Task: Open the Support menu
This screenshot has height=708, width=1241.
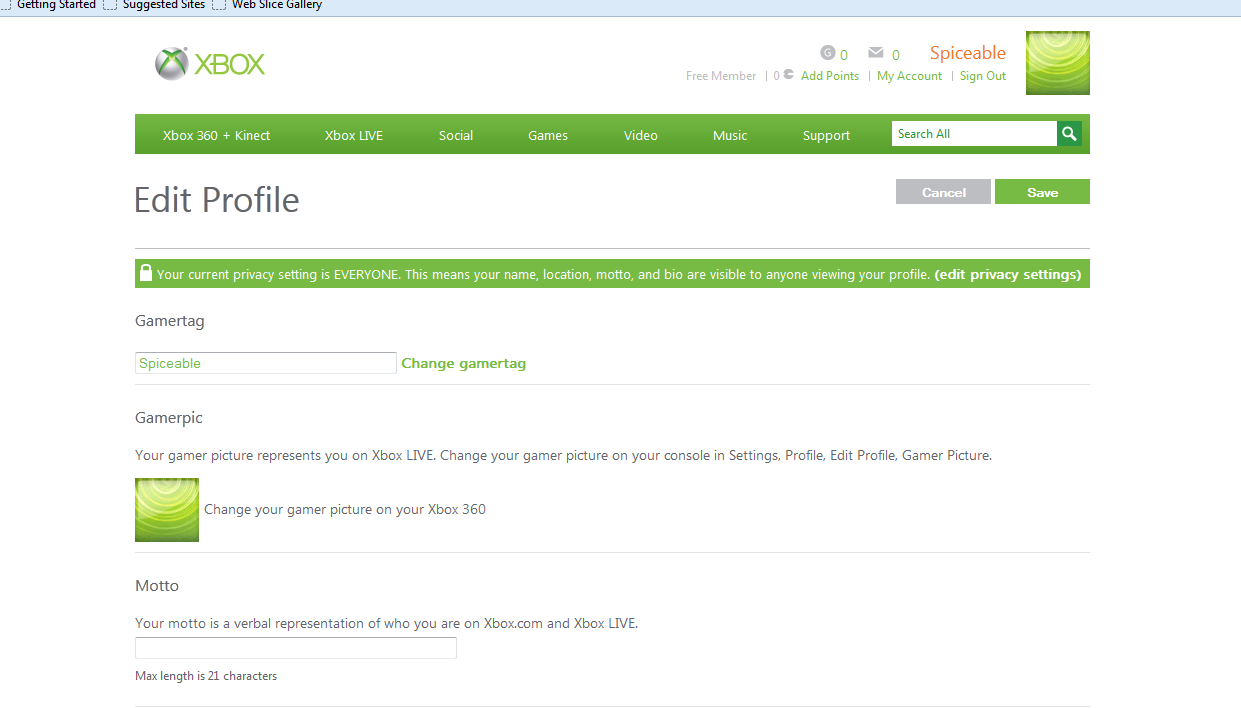Action: (826, 135)
